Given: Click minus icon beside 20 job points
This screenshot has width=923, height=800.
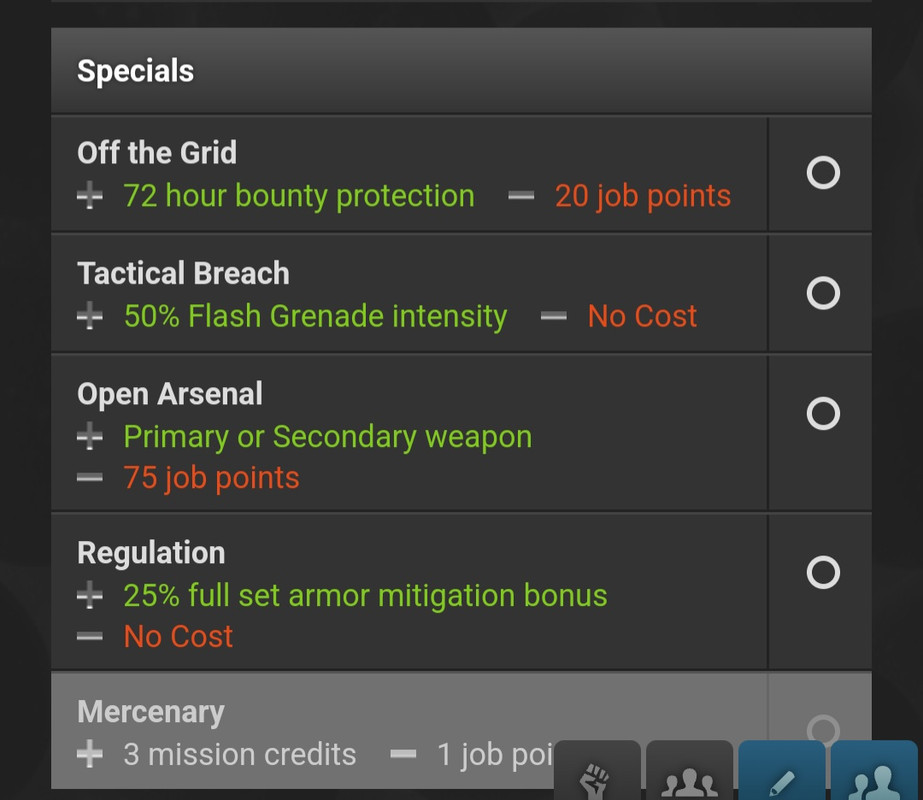Looking at the screenshot, I should pos(521,196).
